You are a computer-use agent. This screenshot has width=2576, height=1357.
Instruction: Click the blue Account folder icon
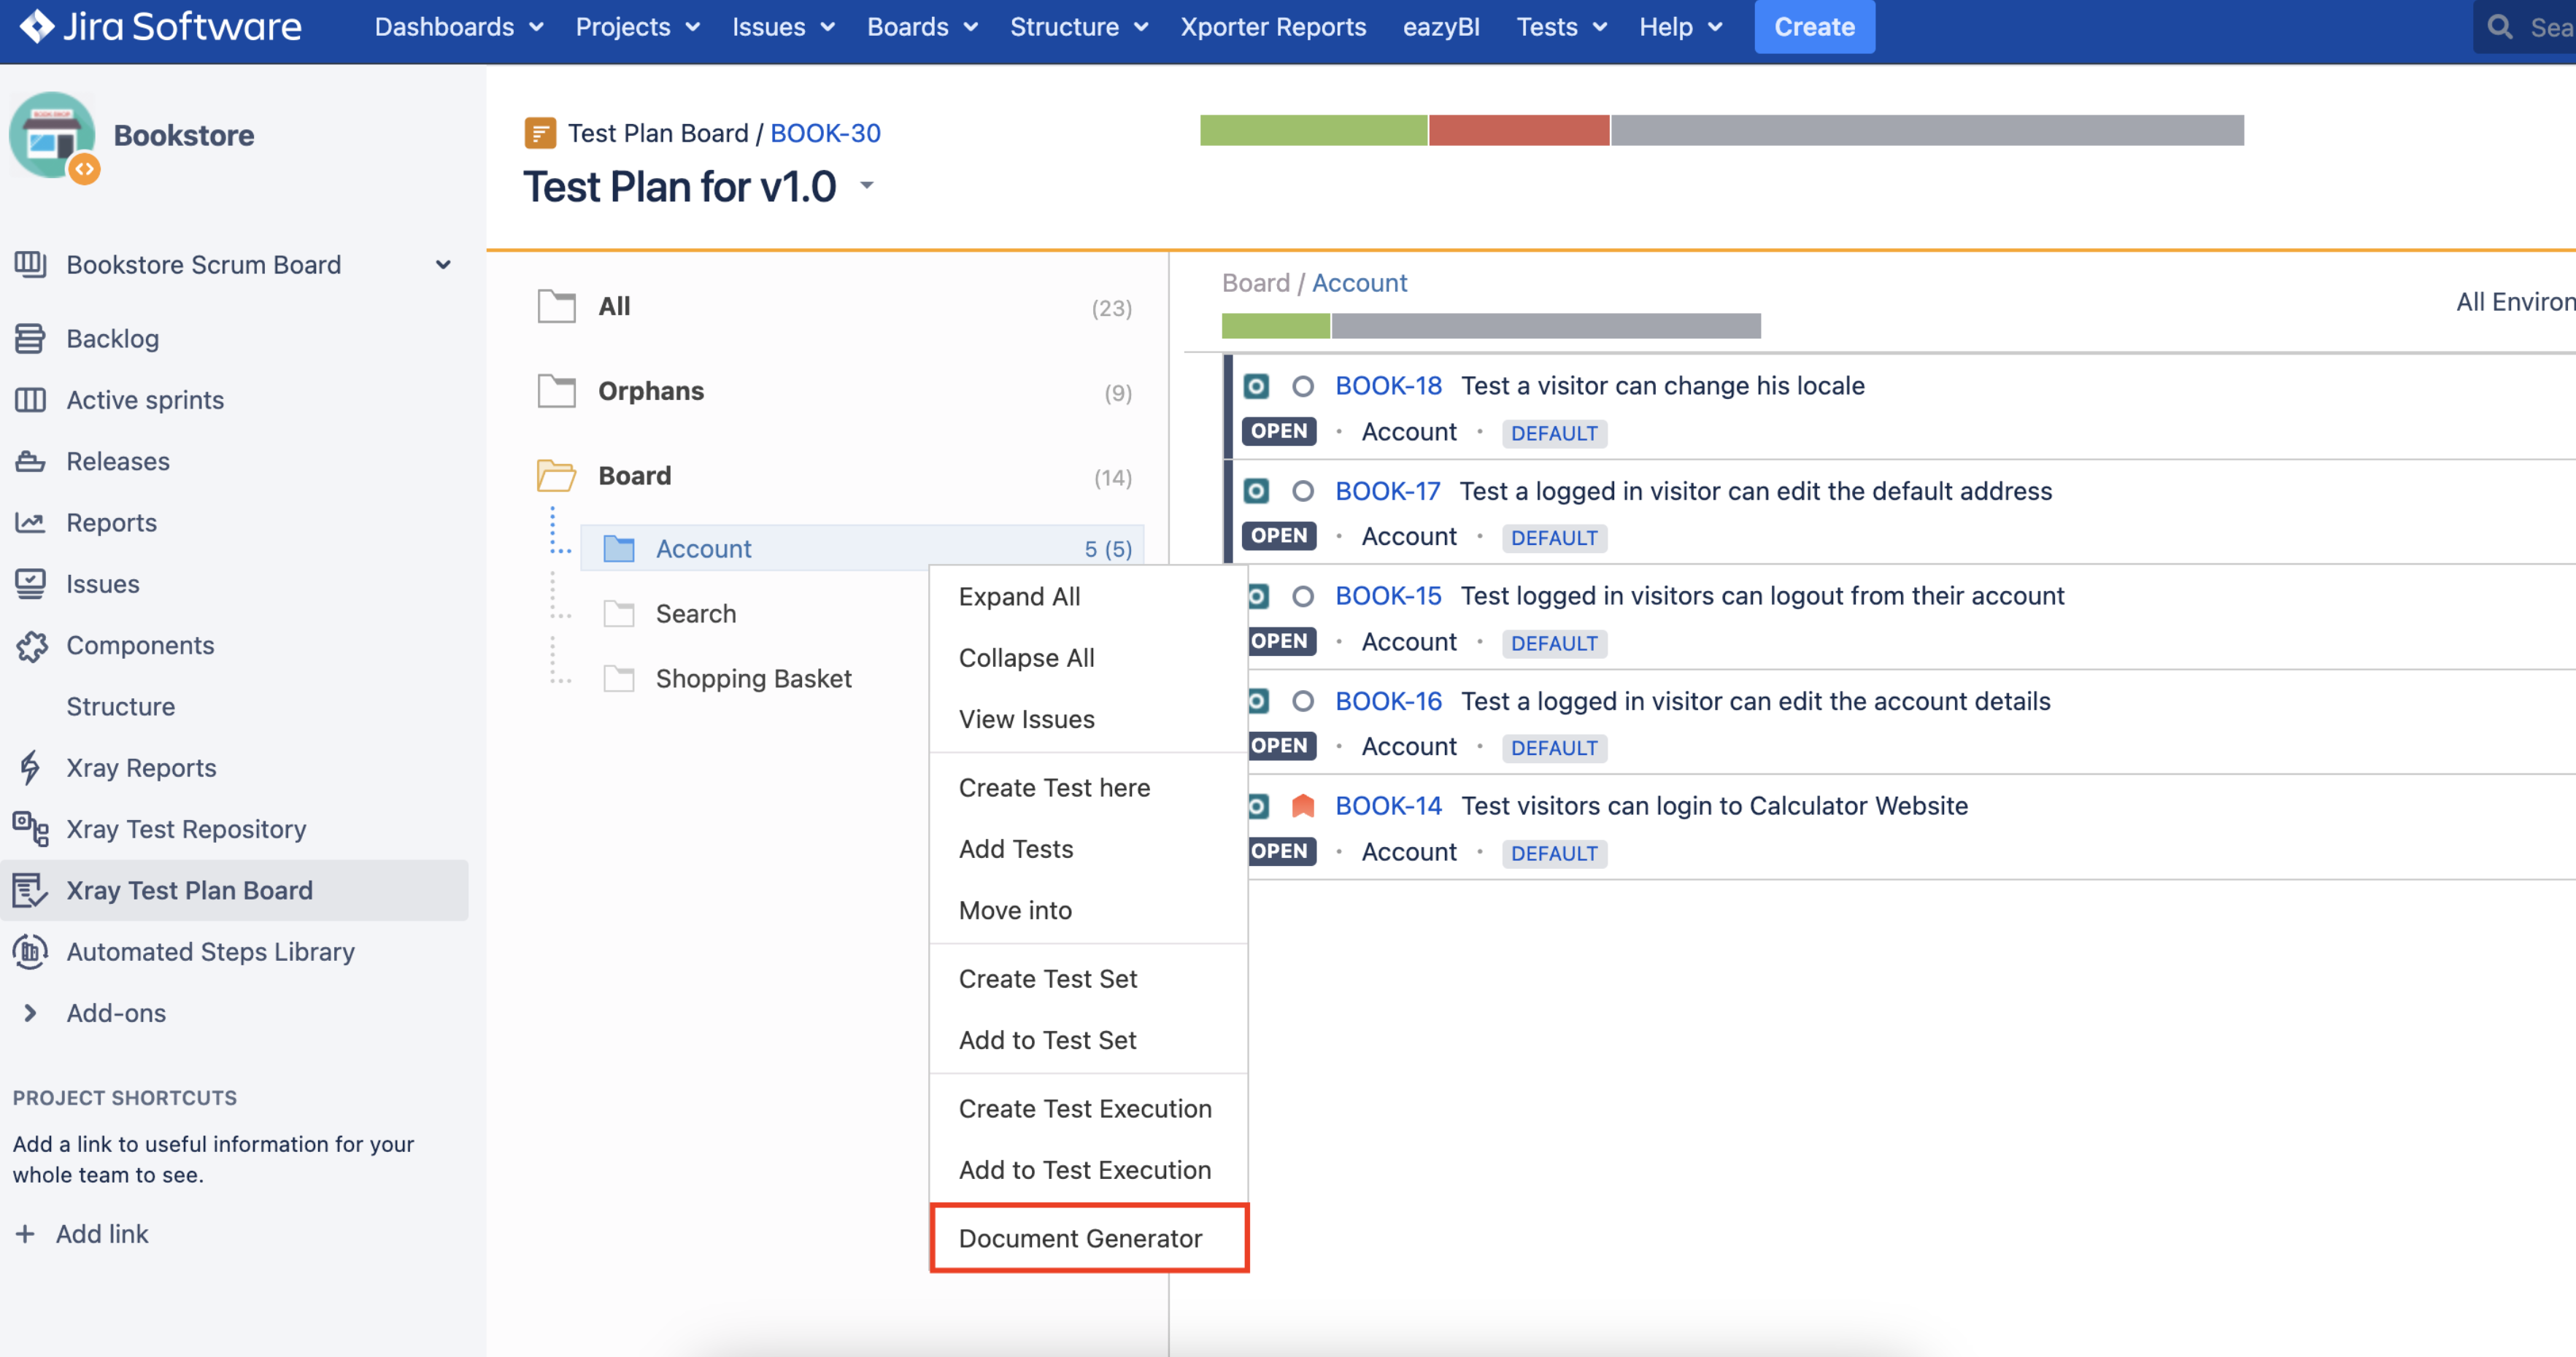pyautogui.click(x=619, y=548)
